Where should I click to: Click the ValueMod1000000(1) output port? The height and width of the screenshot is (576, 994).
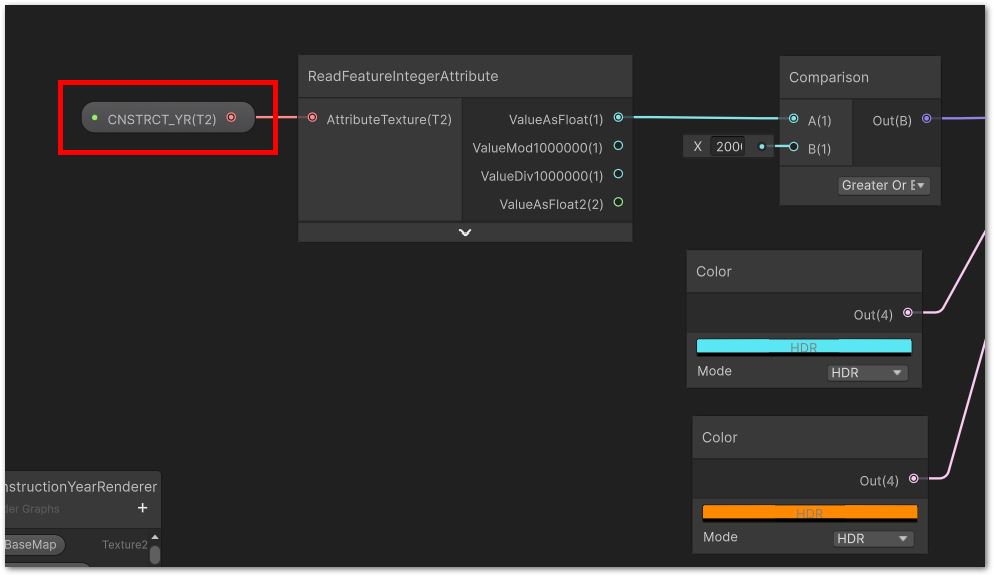point(618,145)
